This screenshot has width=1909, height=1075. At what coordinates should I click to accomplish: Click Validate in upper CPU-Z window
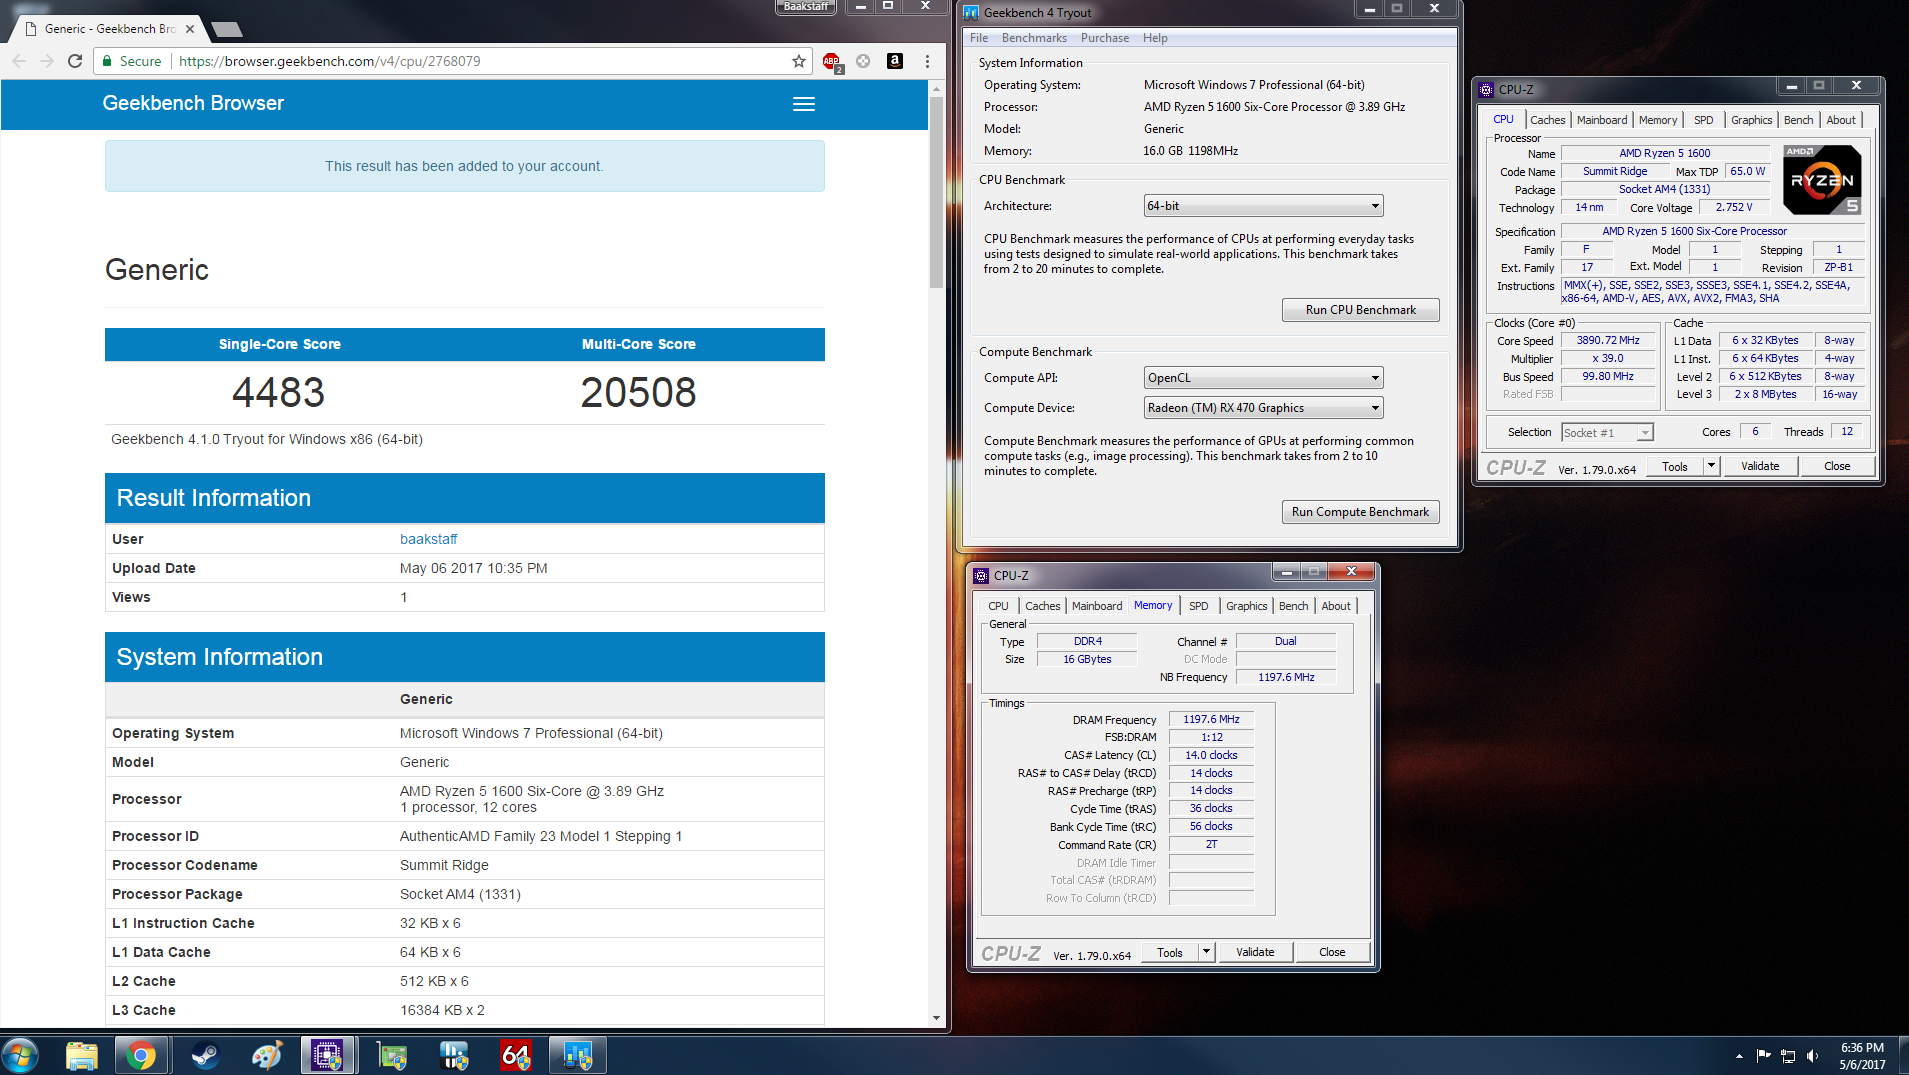click(1759, 466)
